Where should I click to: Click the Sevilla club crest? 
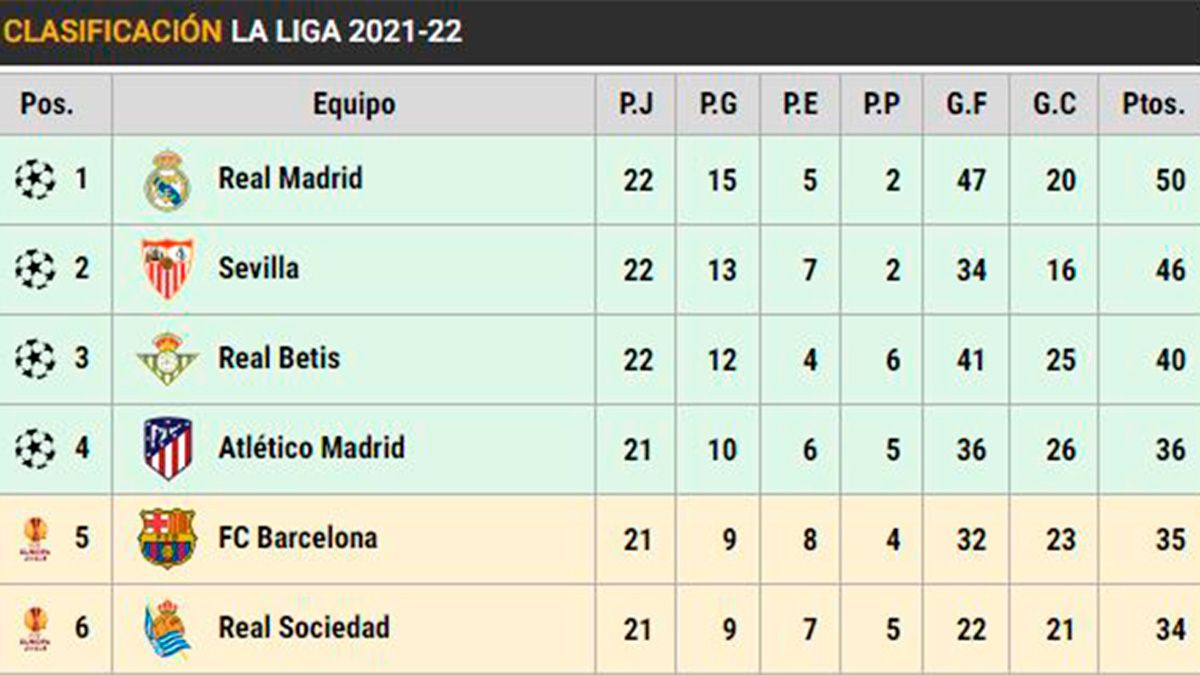coord(167,269)
